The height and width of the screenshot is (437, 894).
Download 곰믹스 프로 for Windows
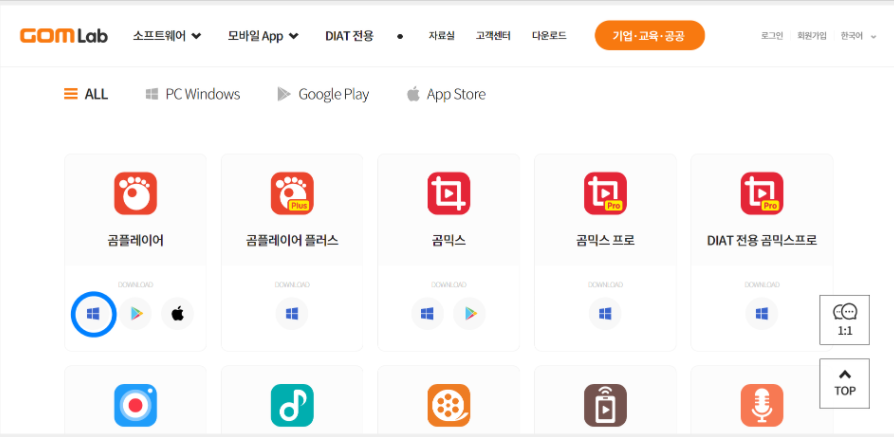[x=605, y=314]
